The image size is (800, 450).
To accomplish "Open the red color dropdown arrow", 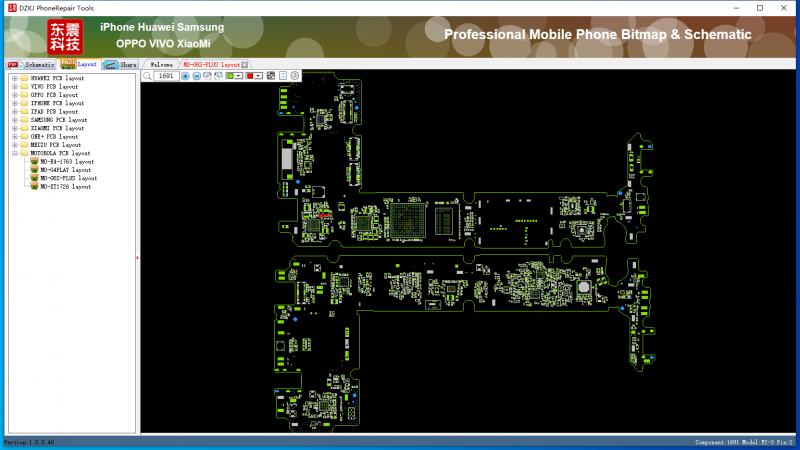I will point(259,76).
